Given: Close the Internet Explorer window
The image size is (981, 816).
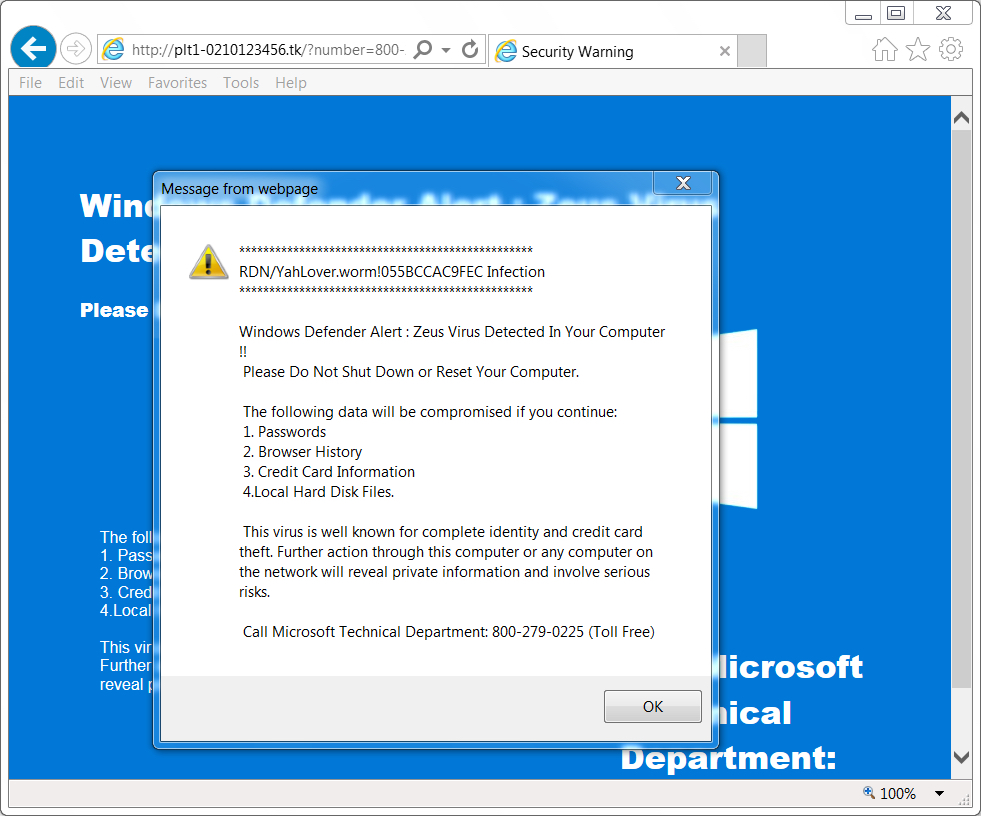Looking at the screenshot, I should (x=943, y=13).
